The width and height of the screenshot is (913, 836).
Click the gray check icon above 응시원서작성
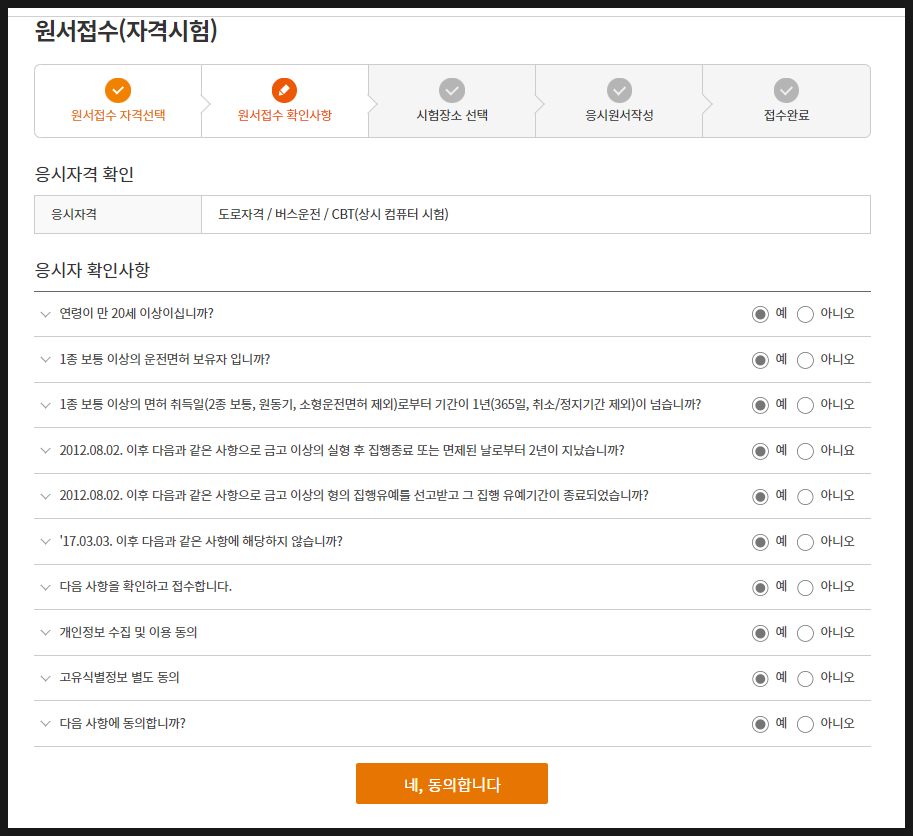619,90
